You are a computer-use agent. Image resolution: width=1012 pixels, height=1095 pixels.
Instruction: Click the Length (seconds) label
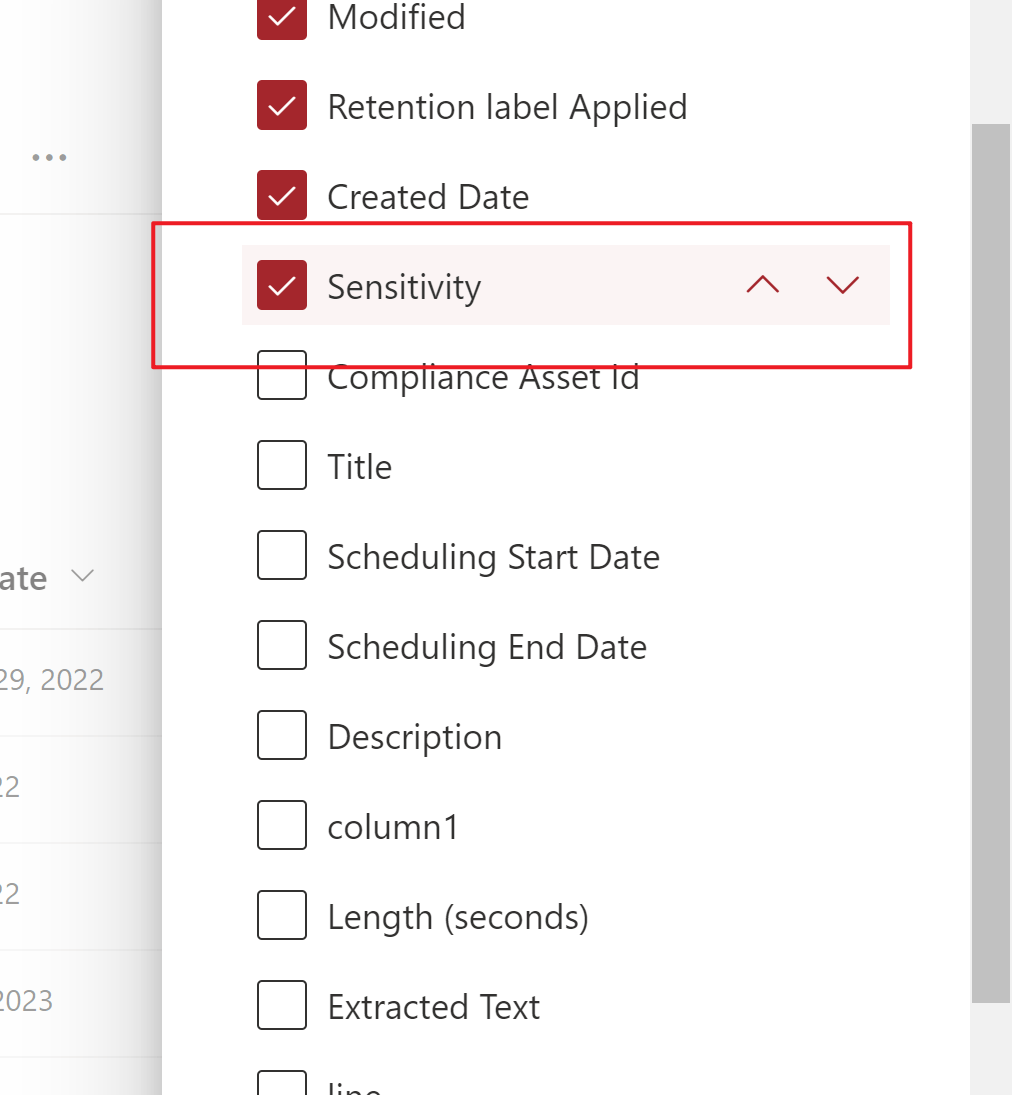(x=458, y=918)
